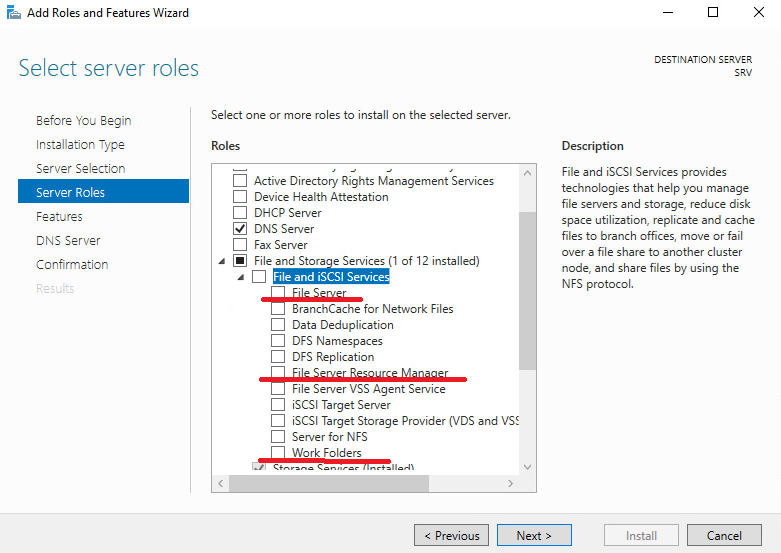Uncheck the DNS Server role
781x553 pixels.
(240, 228)
